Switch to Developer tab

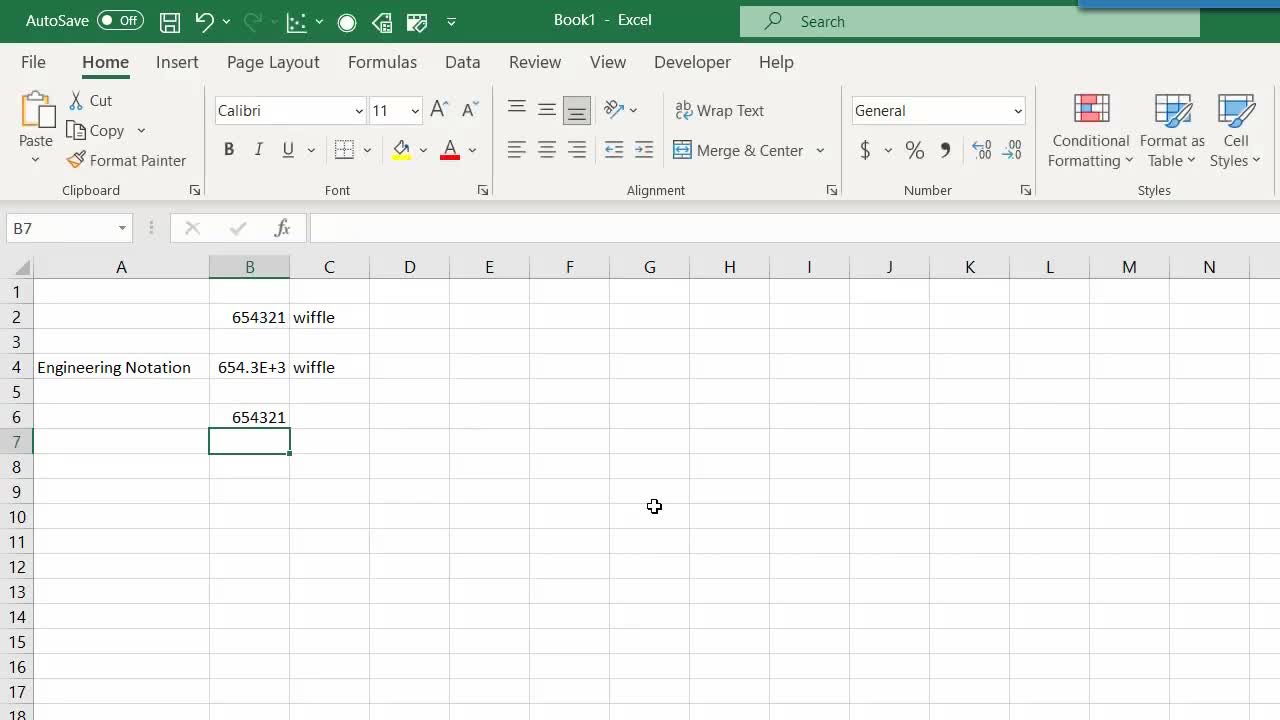pyautogui.click(x=692, y=62)
